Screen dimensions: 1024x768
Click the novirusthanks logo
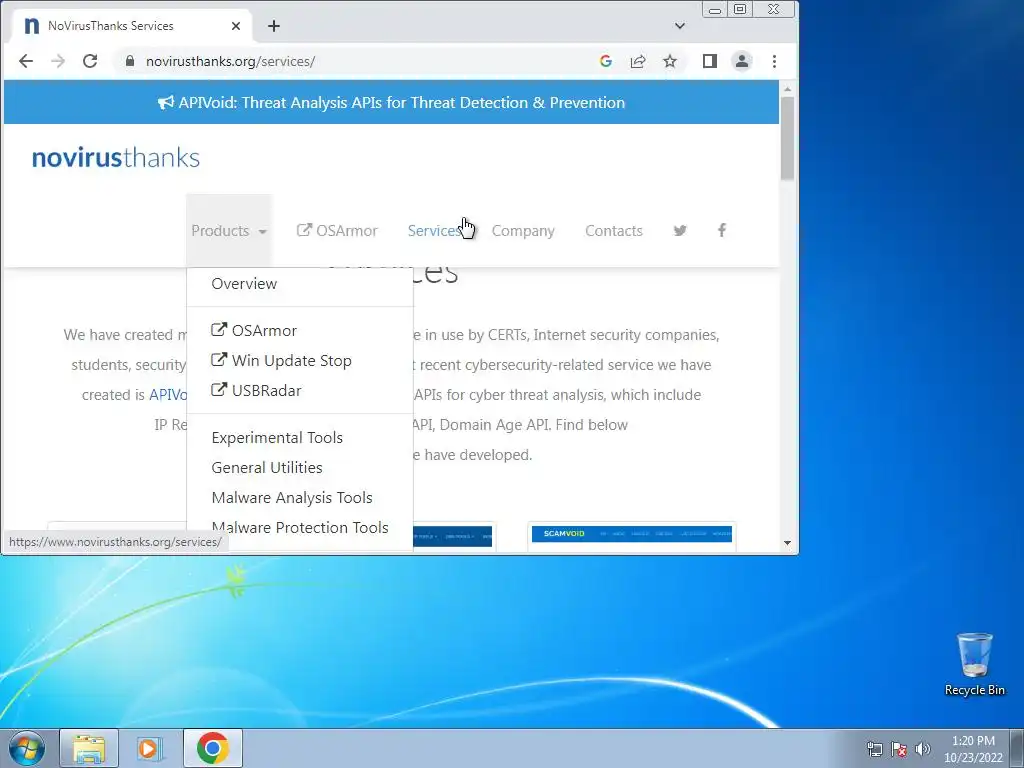point(116,157)
